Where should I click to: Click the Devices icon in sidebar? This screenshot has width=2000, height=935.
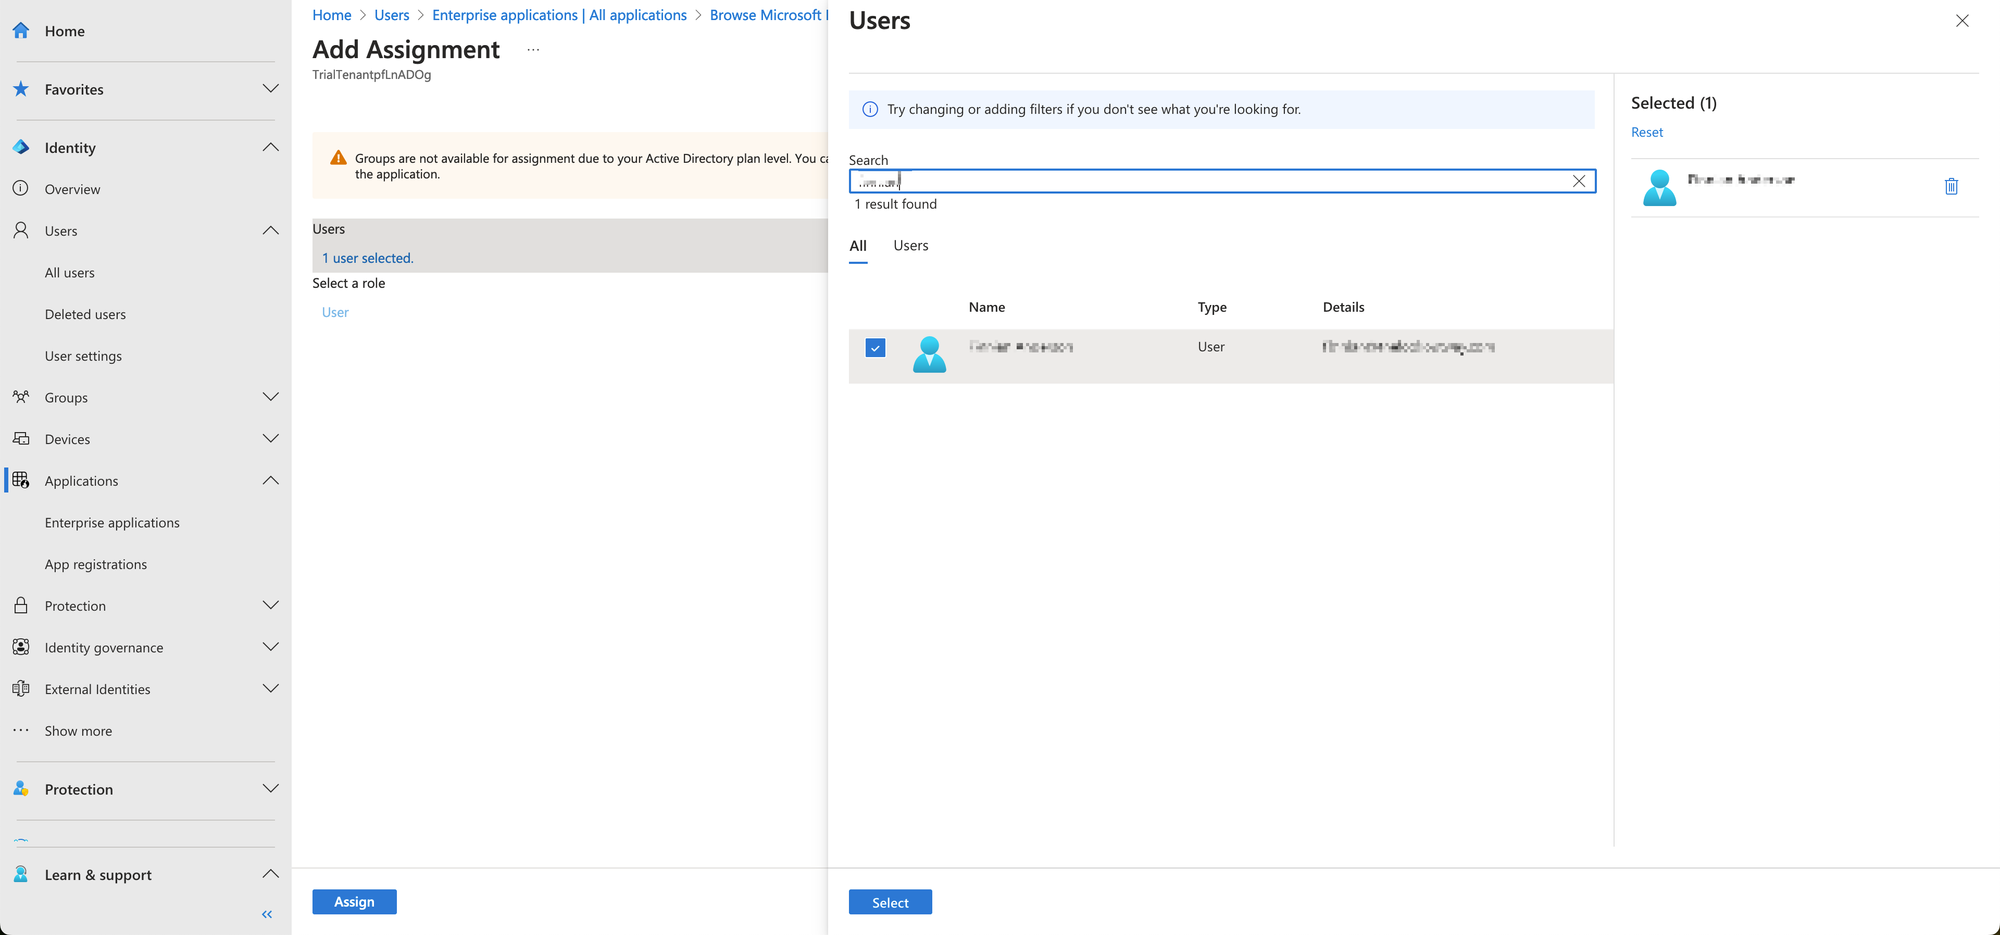coord(21,439)
